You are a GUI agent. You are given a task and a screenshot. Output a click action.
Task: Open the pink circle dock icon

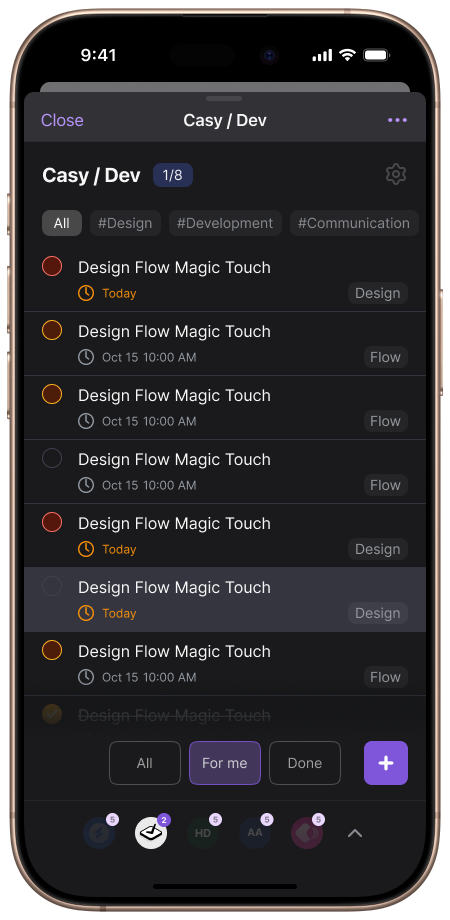(x=307, y=833)
